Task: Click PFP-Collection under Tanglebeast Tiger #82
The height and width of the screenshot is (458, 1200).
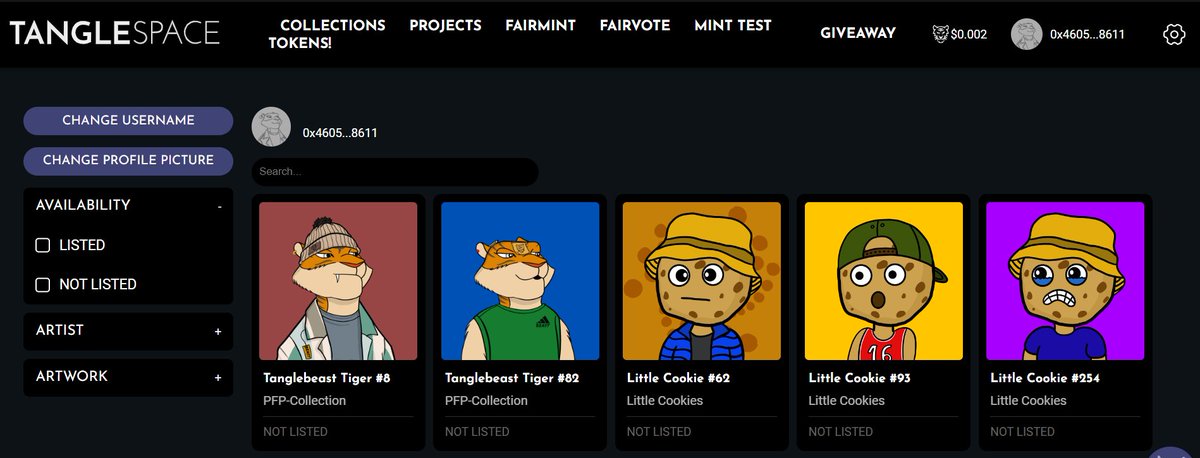Action: [x=486, y=401]
